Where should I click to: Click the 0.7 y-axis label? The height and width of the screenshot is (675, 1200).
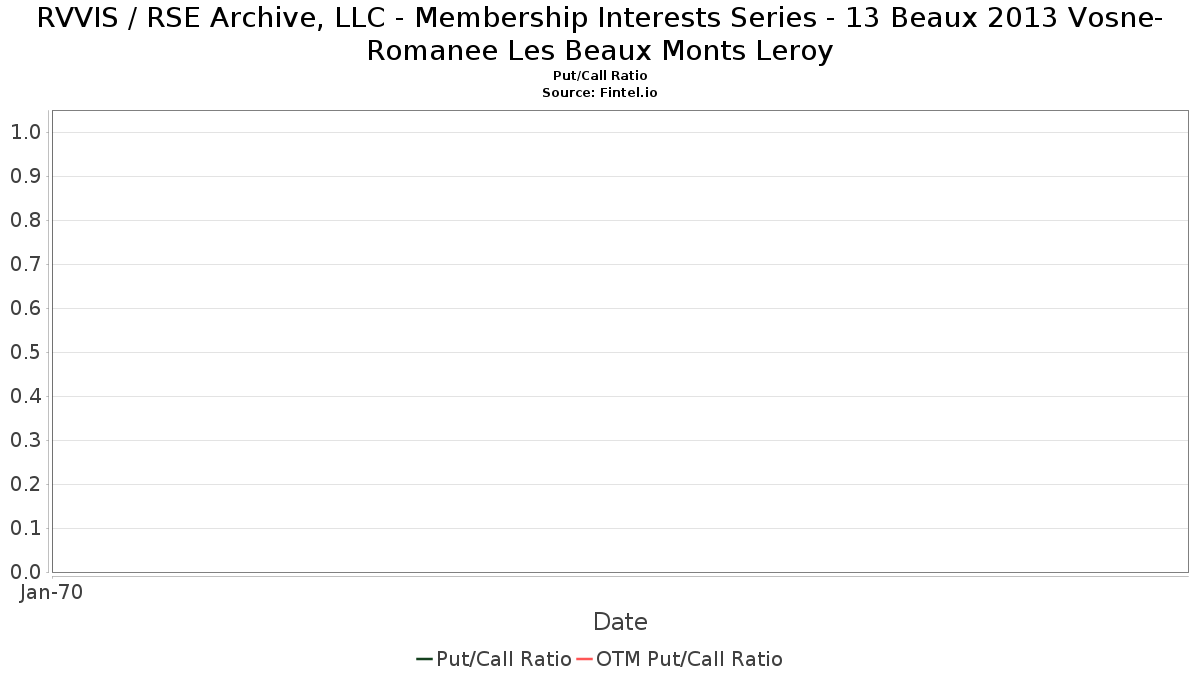pos(25,264)
